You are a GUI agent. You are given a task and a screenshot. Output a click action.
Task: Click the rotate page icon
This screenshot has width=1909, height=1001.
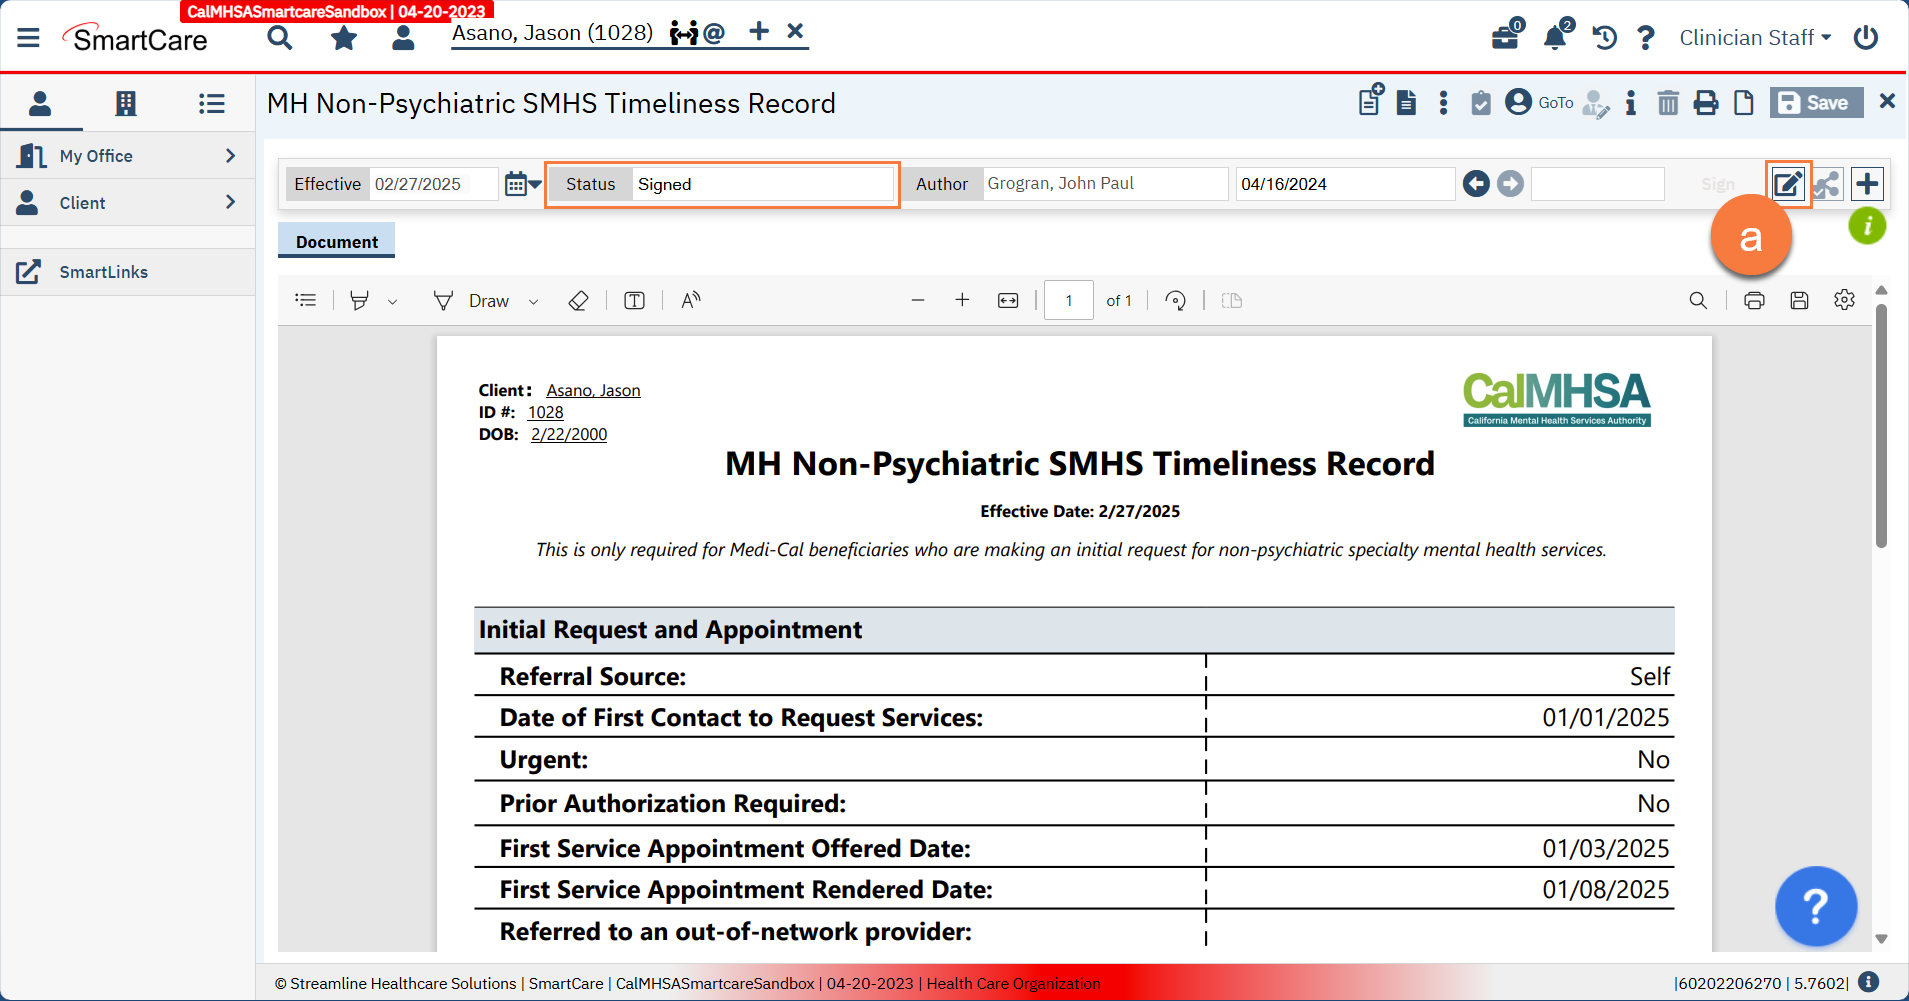click(1176, 301)
